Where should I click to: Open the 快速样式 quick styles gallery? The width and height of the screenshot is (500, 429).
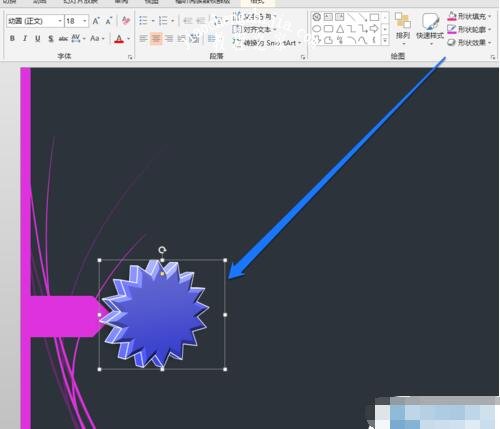click(430, 28)
